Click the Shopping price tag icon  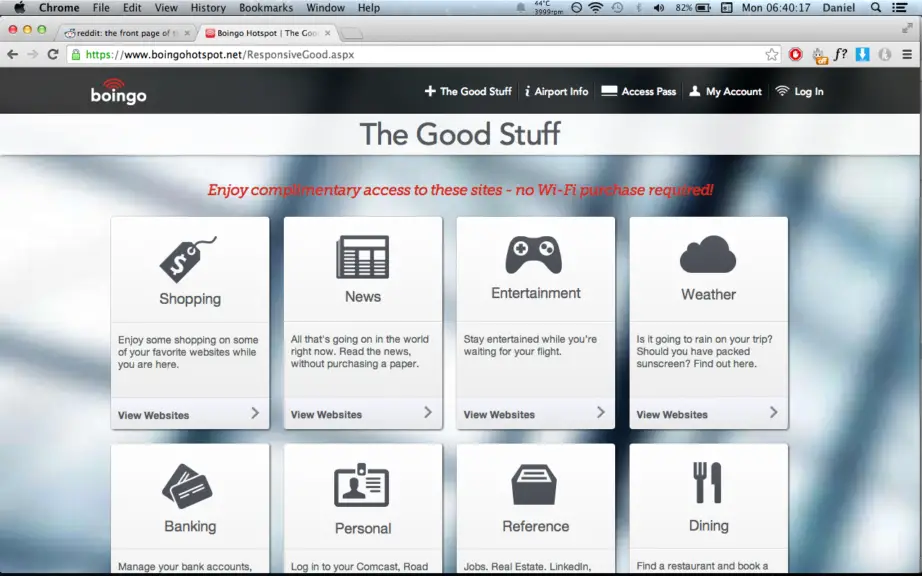[x=188, y=259]
